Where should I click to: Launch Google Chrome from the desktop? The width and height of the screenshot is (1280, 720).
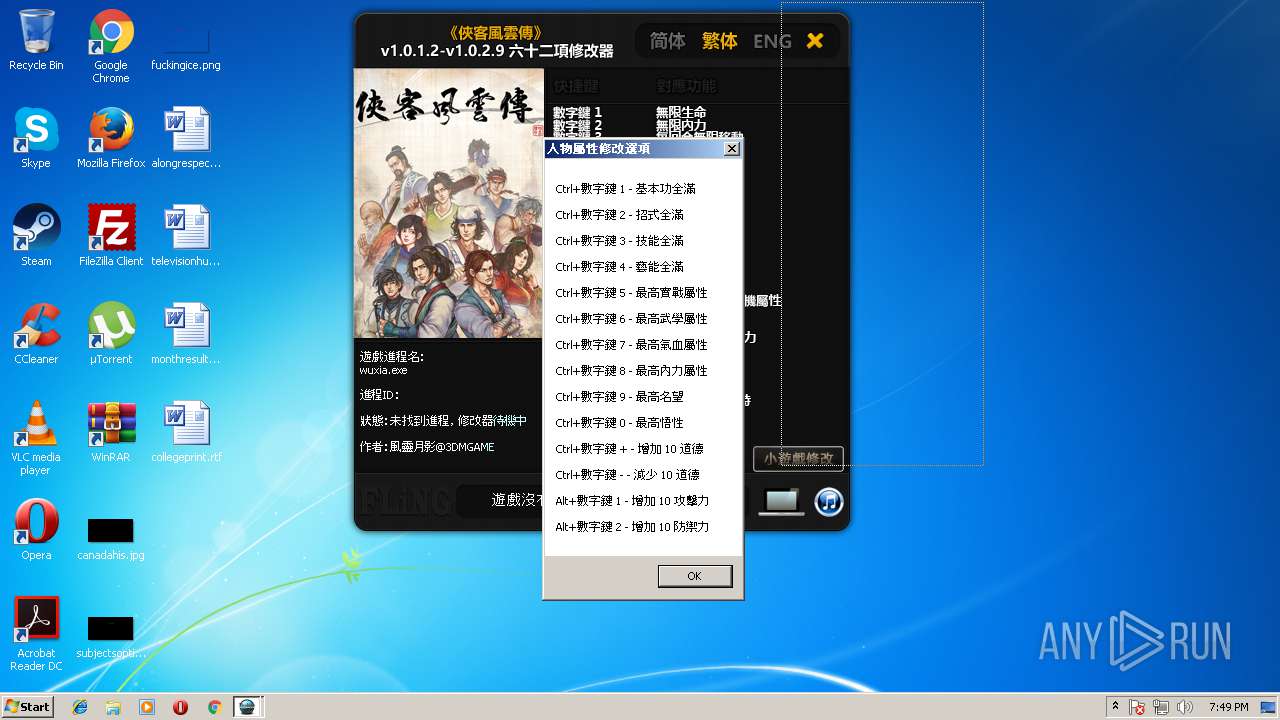tap(111, 46)
